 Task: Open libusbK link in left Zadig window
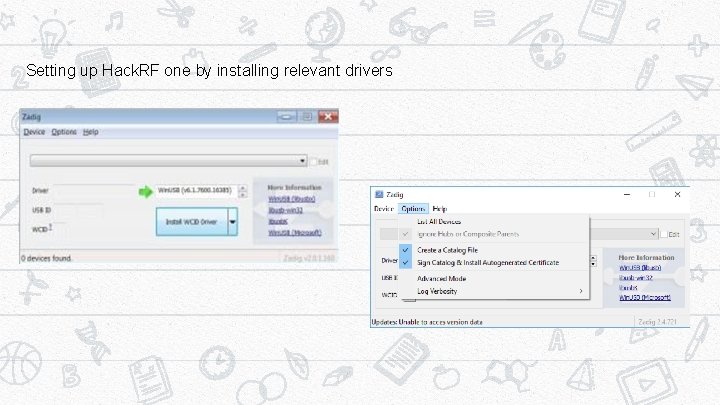[x=278, y=221]
